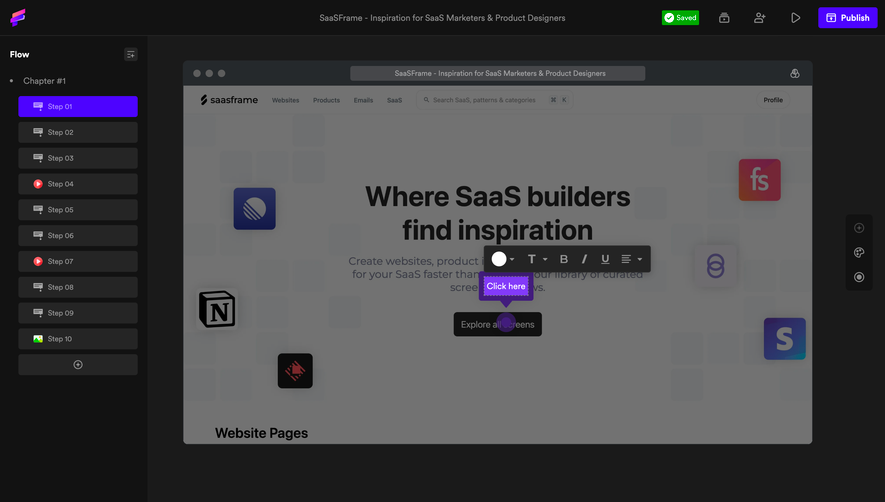Click the Publish button
The width and height of the screenshot is (885, 502).
click(847, 18)
